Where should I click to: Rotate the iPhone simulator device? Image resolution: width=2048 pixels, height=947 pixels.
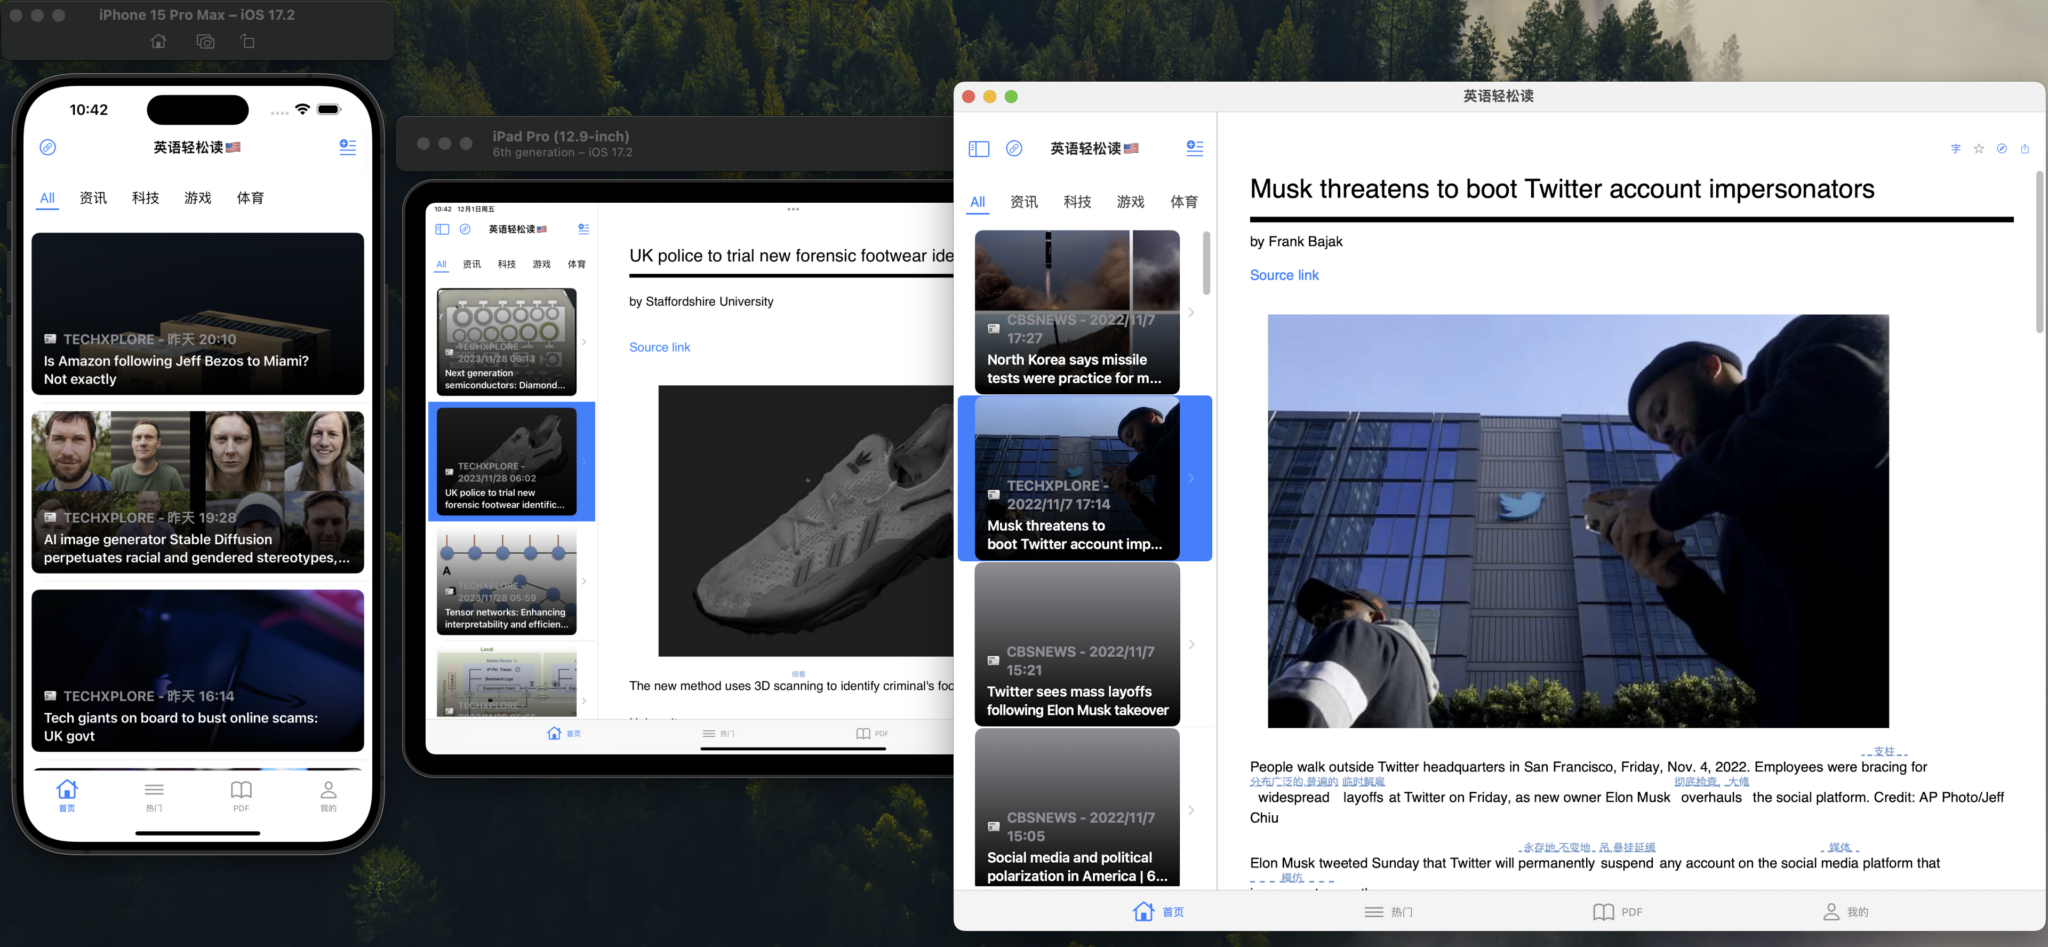tap(248, 42)
